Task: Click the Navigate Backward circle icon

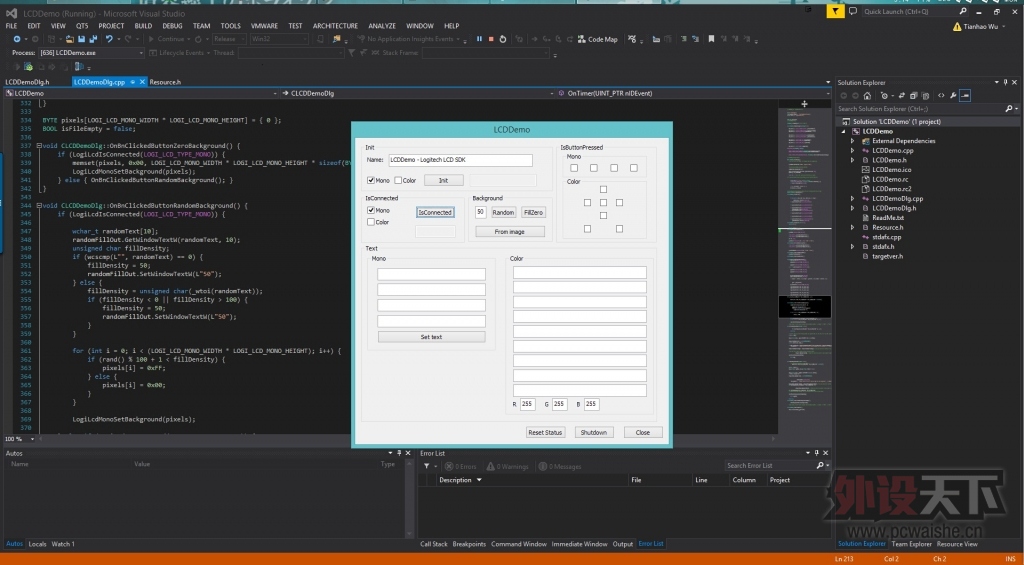Action: [x=17, y=39]
